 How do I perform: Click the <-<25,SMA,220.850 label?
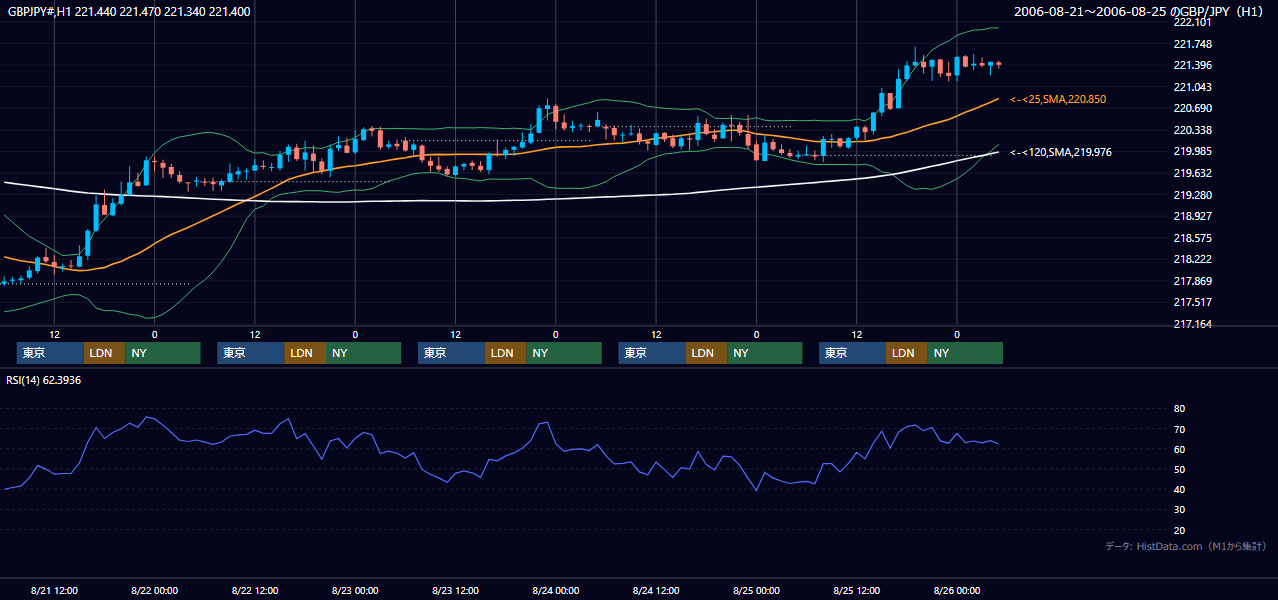(1058, 99)
